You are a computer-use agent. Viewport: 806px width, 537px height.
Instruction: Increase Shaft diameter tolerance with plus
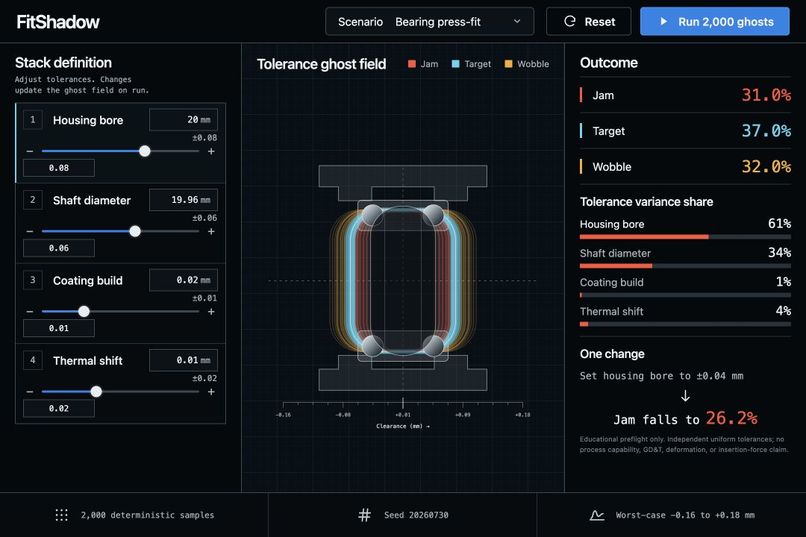point(211,232)
